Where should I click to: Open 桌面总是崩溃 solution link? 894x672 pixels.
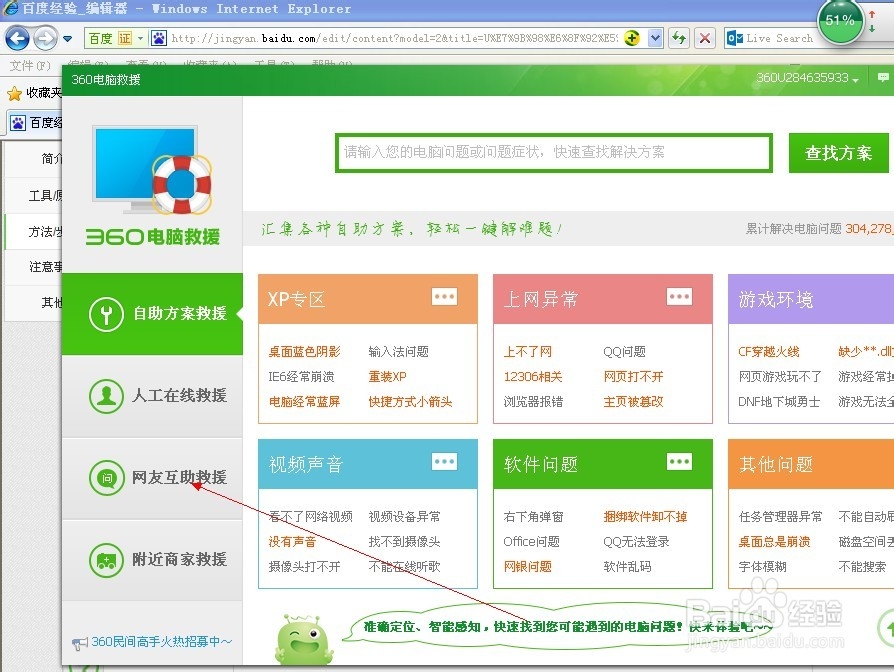click(774, 542)
